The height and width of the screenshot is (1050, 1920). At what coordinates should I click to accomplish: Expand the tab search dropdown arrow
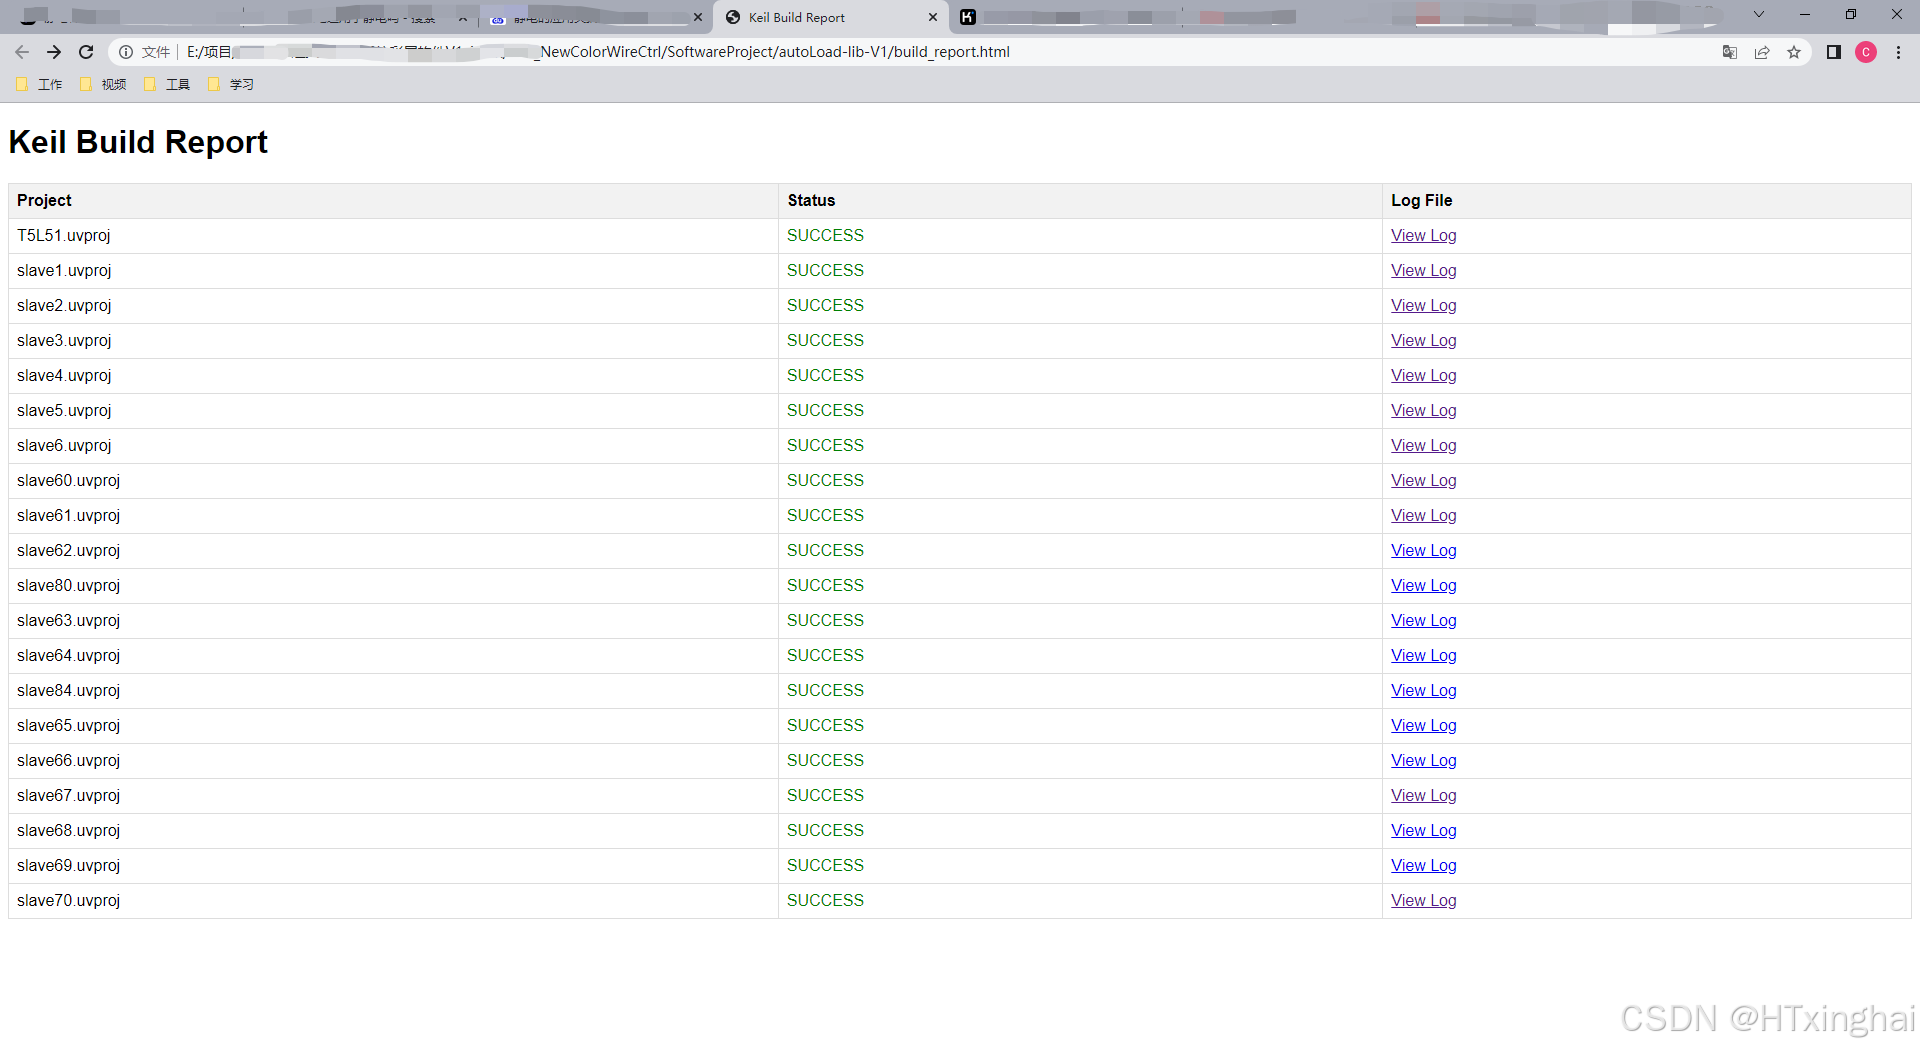(1759, 15)
